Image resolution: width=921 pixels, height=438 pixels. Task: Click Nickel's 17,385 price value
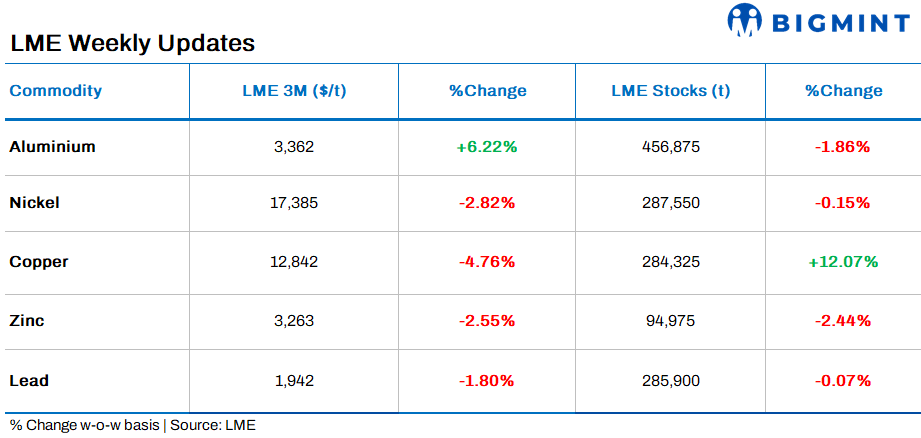[x=294, y=203]
